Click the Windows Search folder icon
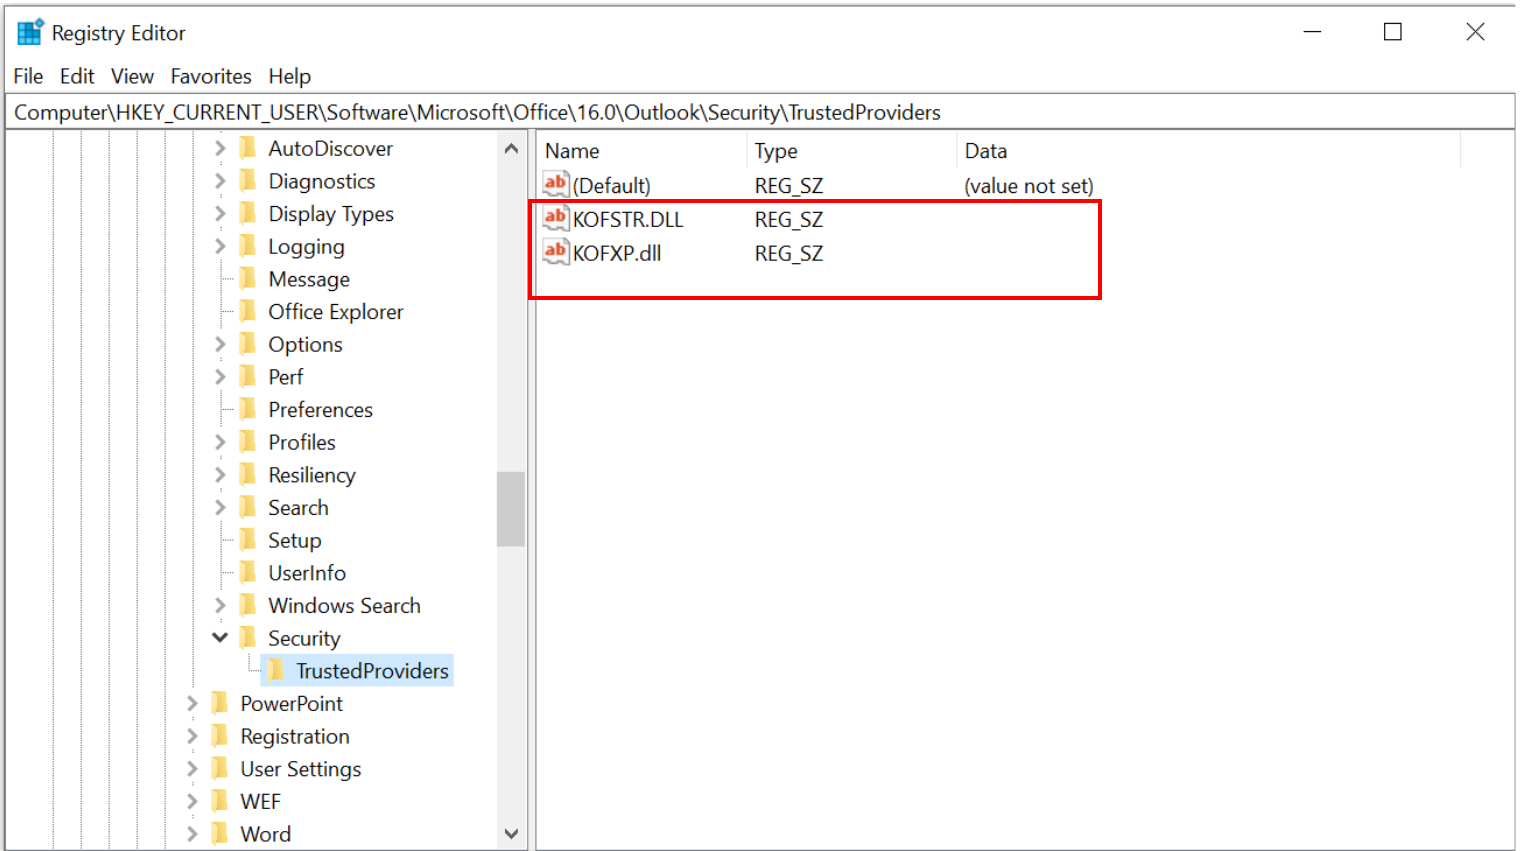 [248, 605]
